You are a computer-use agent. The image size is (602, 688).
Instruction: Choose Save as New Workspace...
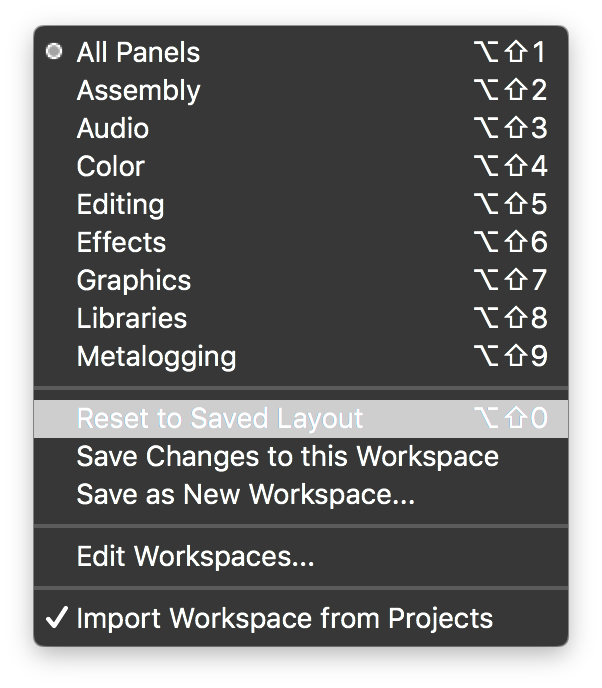(245, 495)
